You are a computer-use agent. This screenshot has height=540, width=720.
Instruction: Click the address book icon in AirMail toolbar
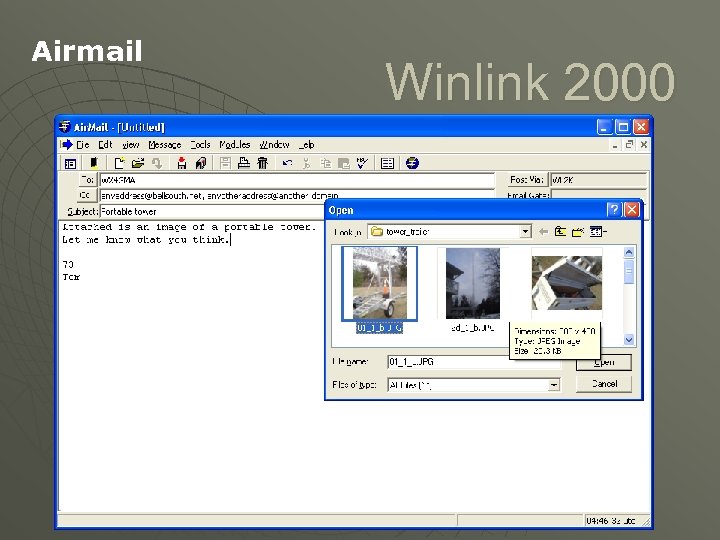click(94, 163)
